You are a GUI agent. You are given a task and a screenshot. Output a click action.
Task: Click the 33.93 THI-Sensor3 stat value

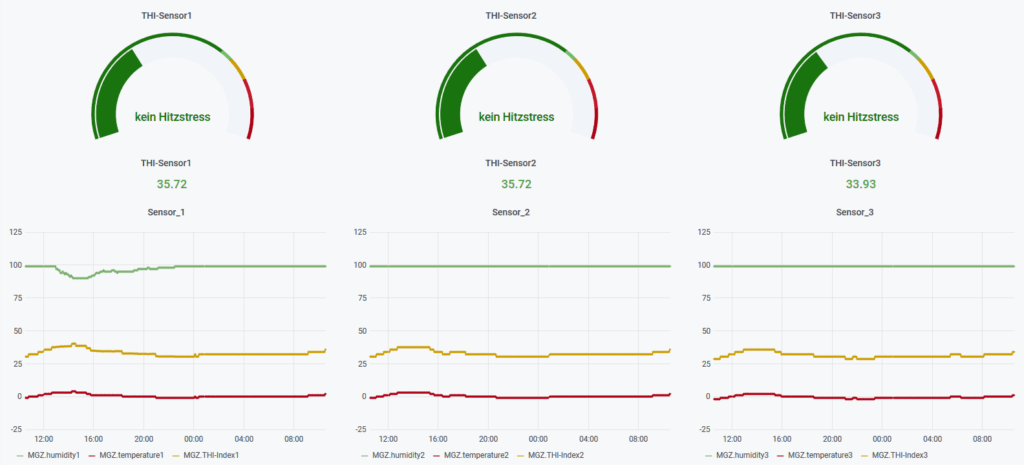coord(856,183)
